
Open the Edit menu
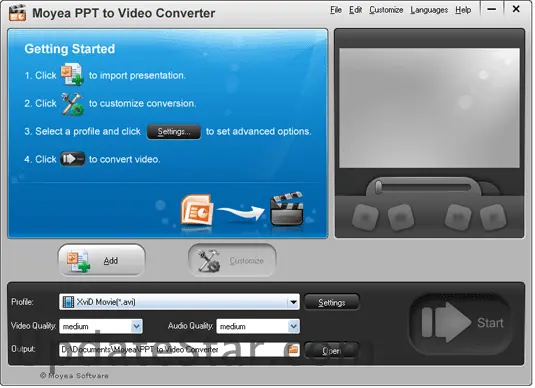tap(356, 10)
